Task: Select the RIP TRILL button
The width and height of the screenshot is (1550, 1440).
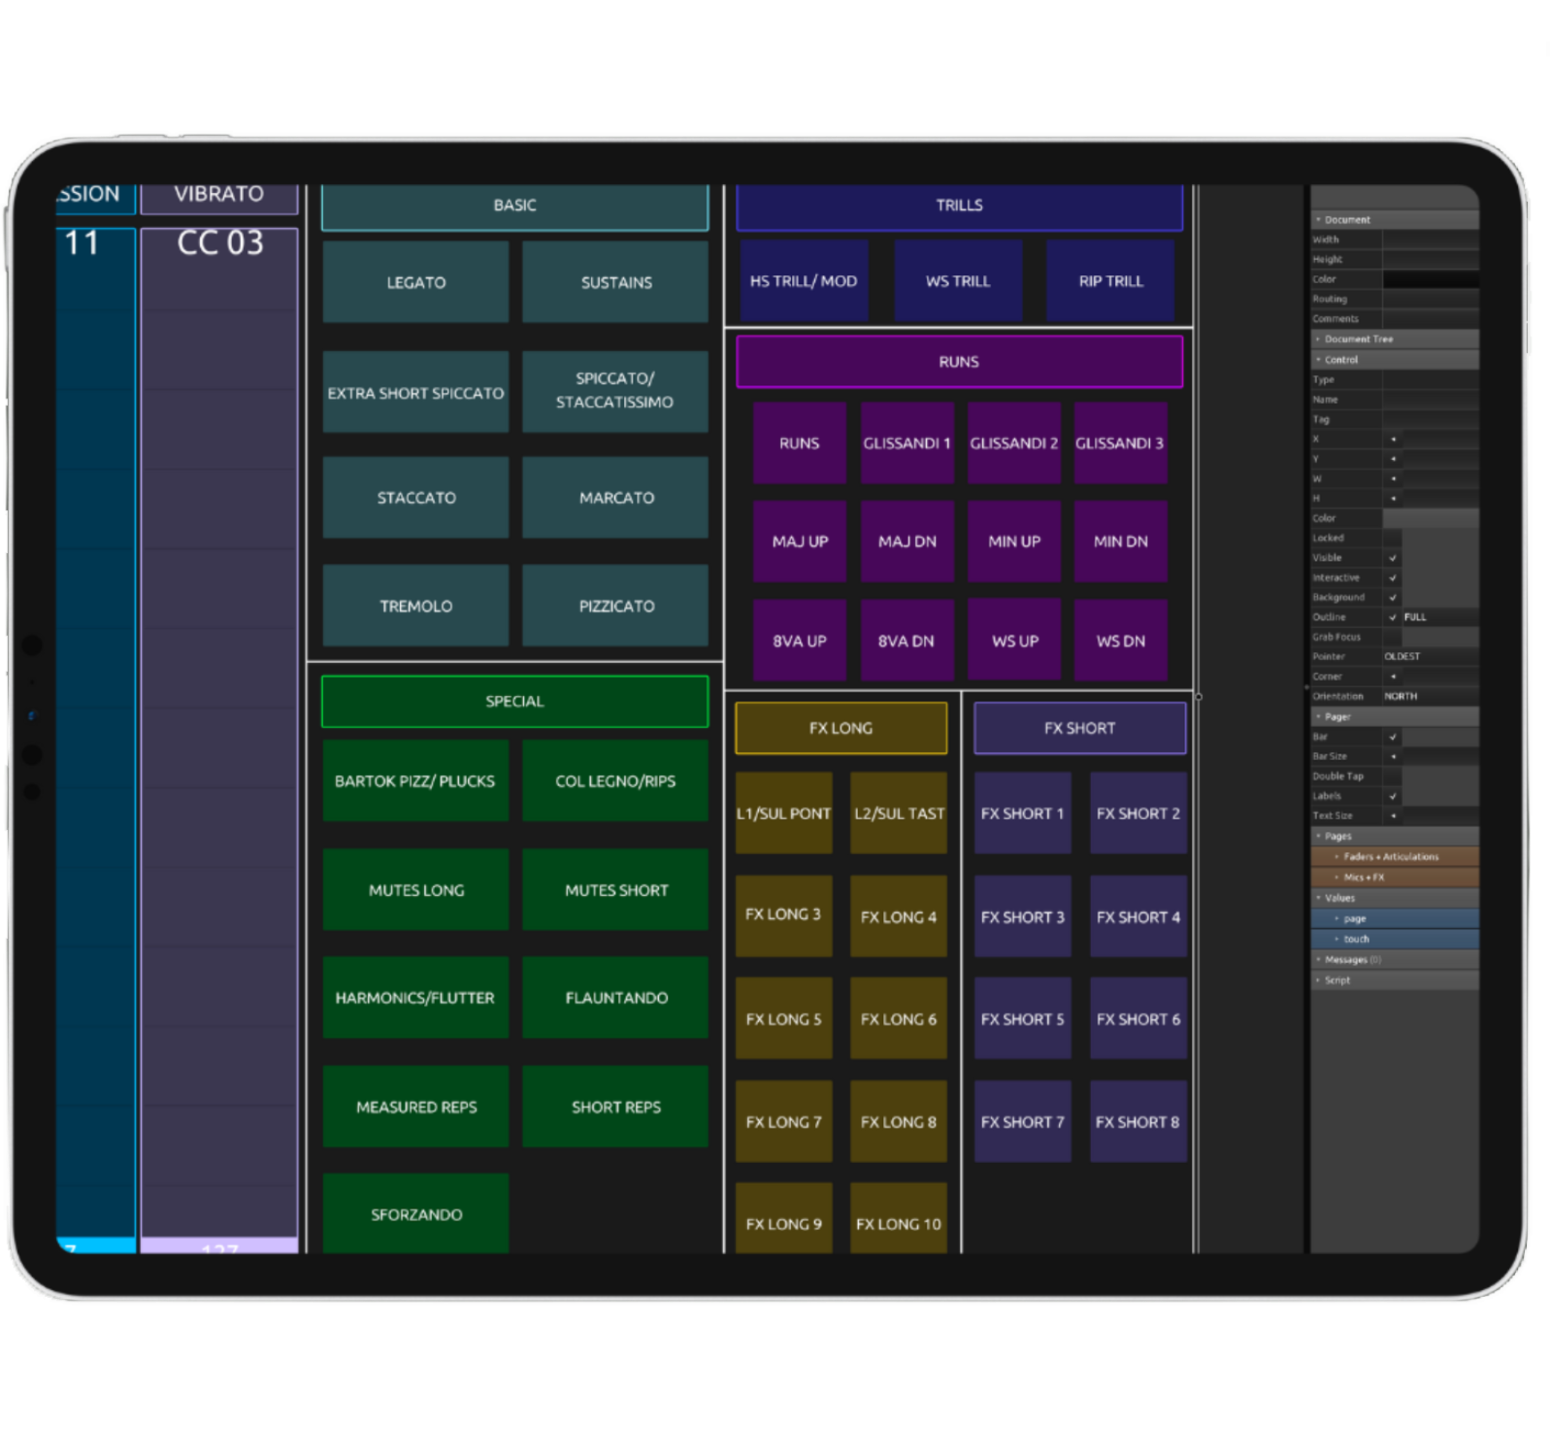Action: (1110, 281)
